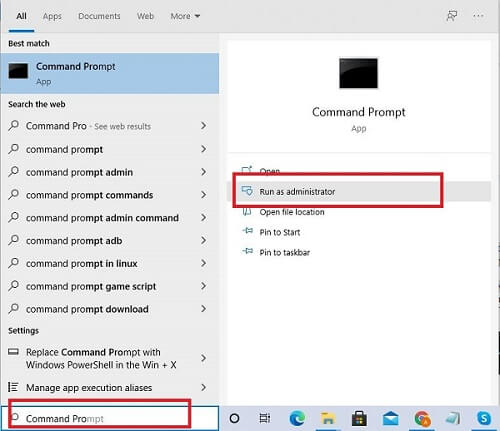Click the Command Prompt search box
The height and width of the screenshot is (431, 500).
click(x=110, y=418)
